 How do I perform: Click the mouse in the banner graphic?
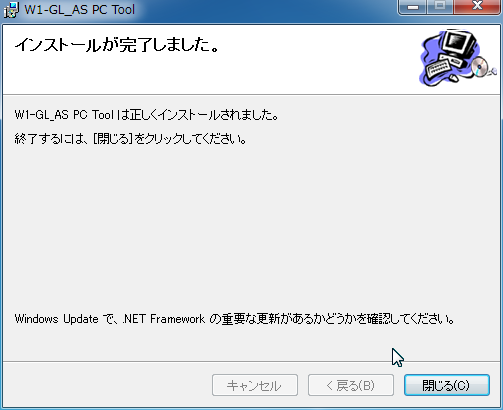click(x=453, y=78)
